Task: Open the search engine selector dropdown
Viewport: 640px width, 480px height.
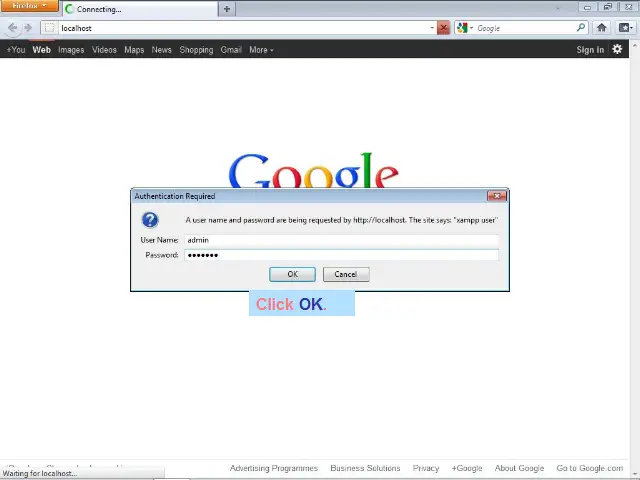Action: [x=465, y=28]
